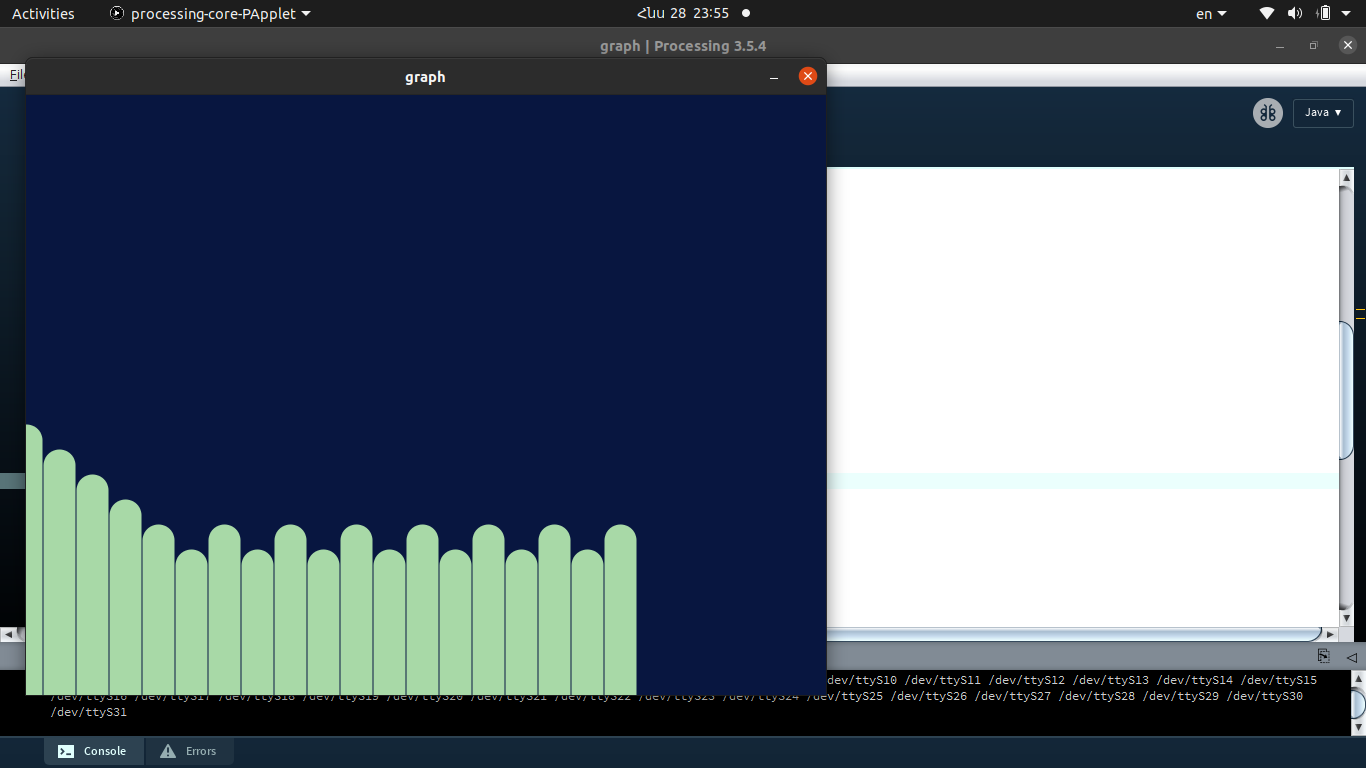Minimize the Processing 3.5.4 window
This screenshot has width=1366, height=768.
pos(1281,46)
